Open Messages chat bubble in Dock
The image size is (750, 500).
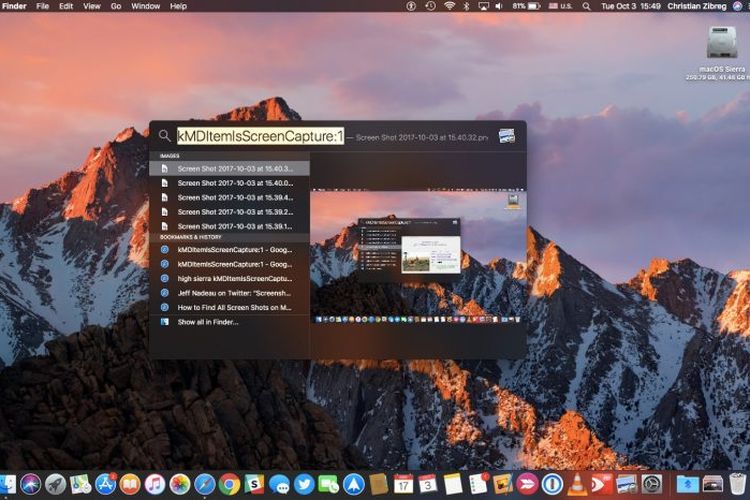coord(279,485)
